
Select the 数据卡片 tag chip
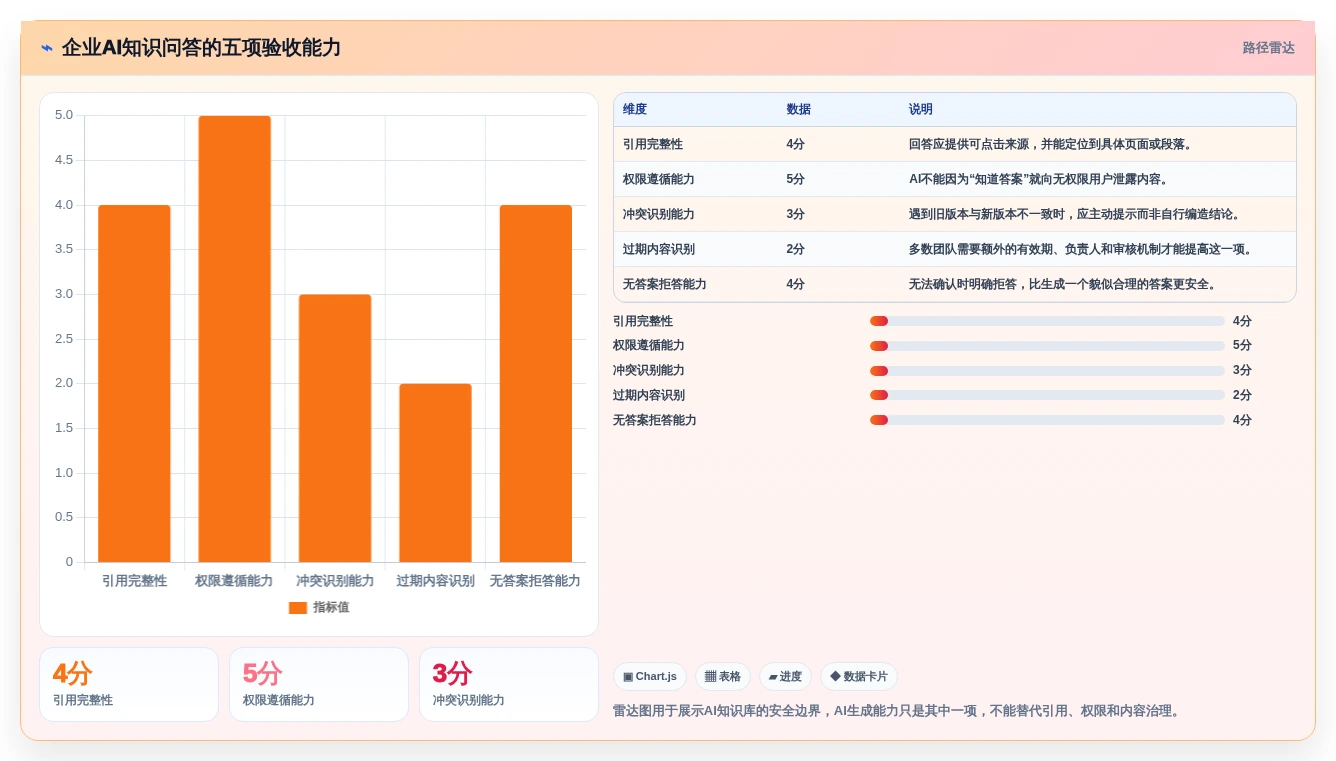point(859,677)
